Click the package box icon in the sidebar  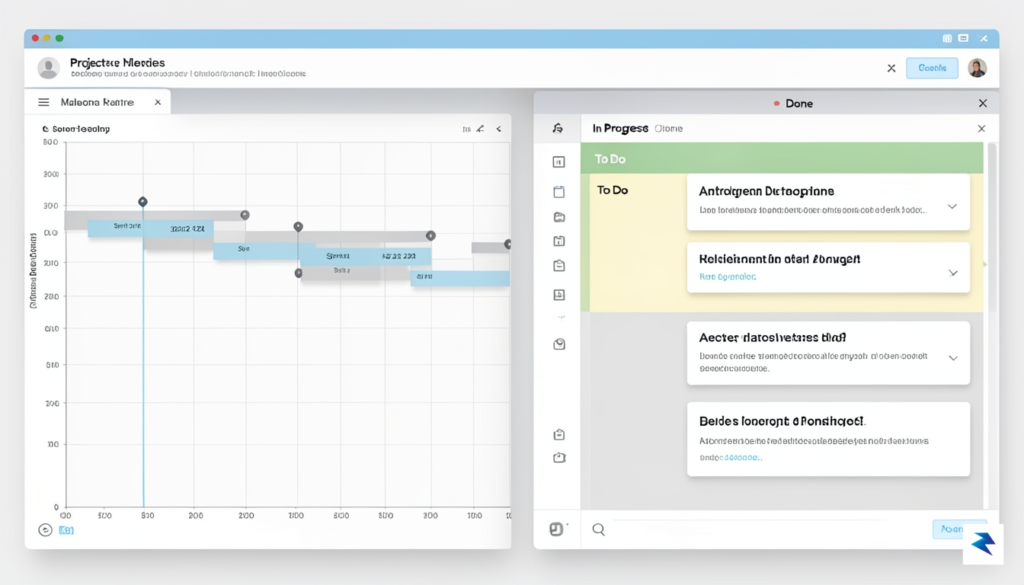click(559, 344)
